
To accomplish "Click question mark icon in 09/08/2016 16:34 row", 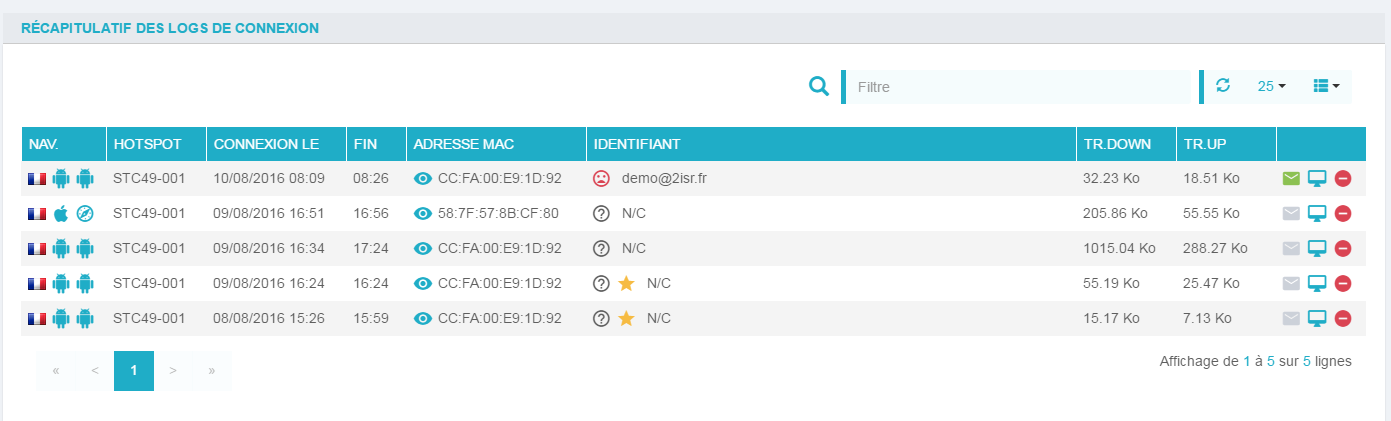I will [601, 248].
